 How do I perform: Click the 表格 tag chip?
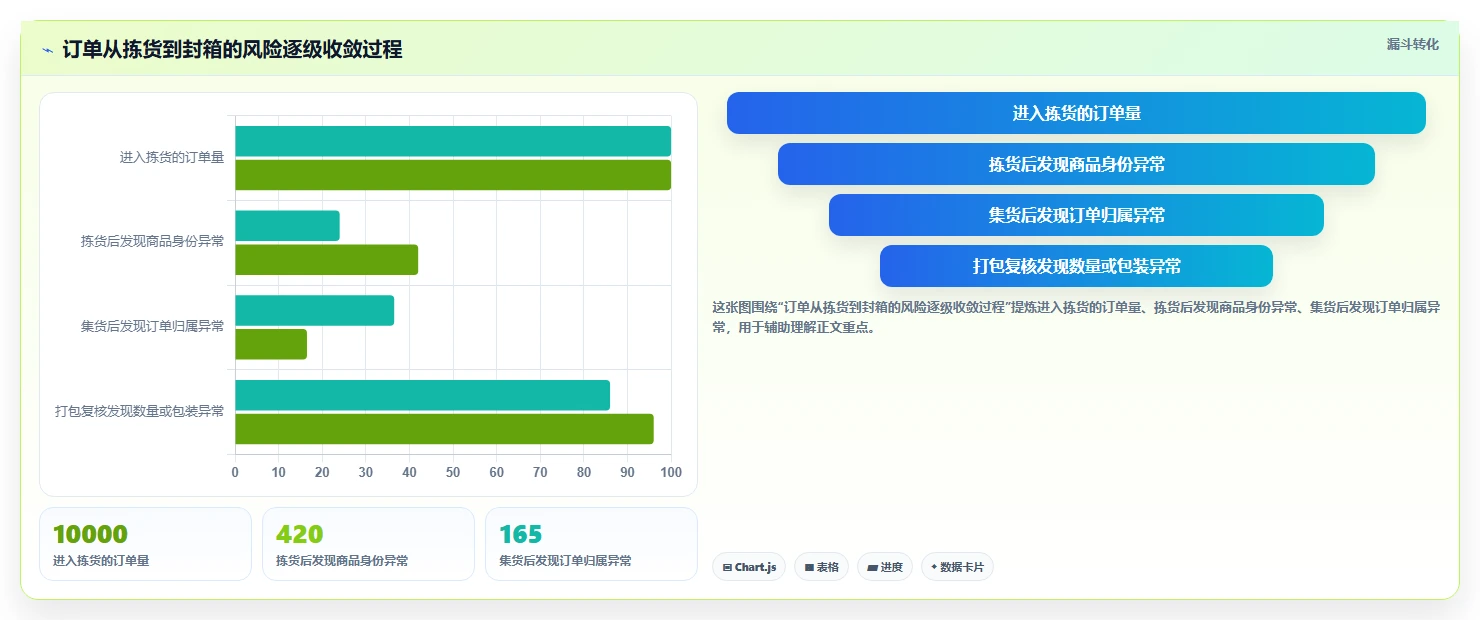coord(821,567)
